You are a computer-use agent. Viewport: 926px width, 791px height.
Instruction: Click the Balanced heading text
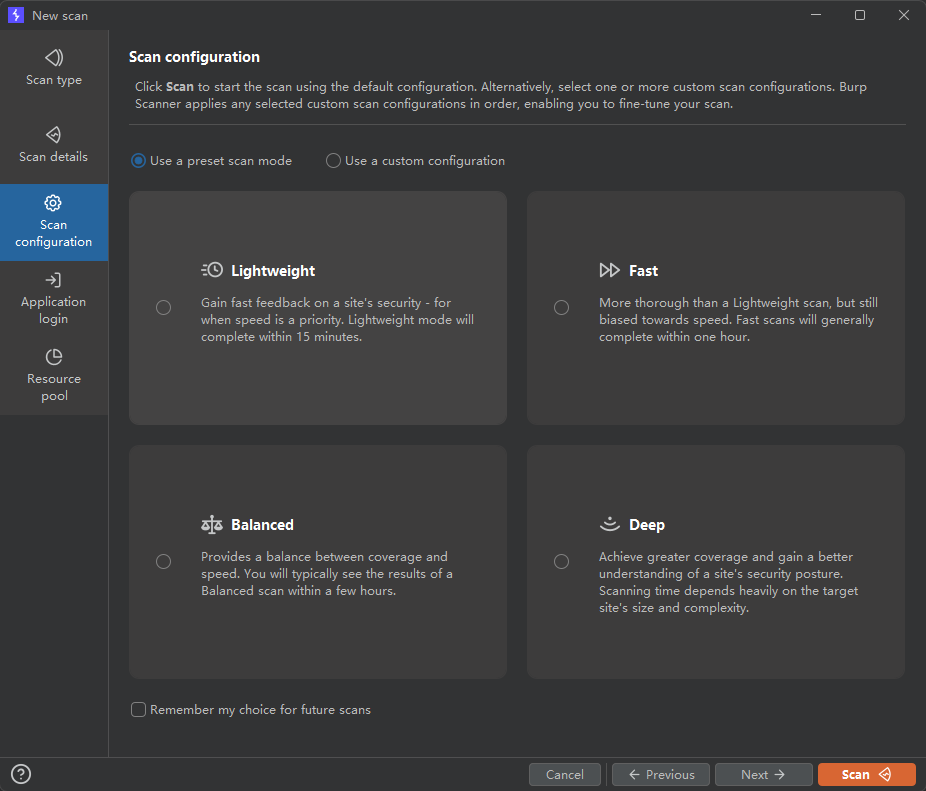pos(262,525)
